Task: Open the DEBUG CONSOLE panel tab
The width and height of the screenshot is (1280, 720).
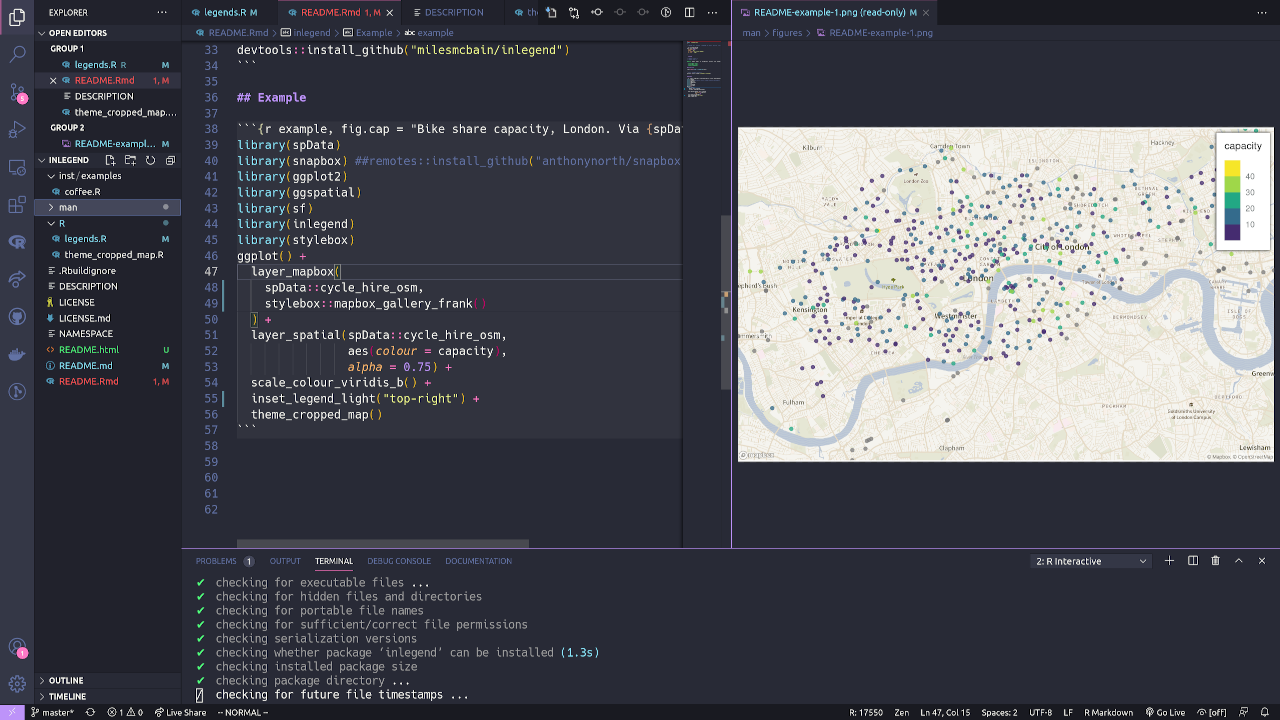Action: 399,561
